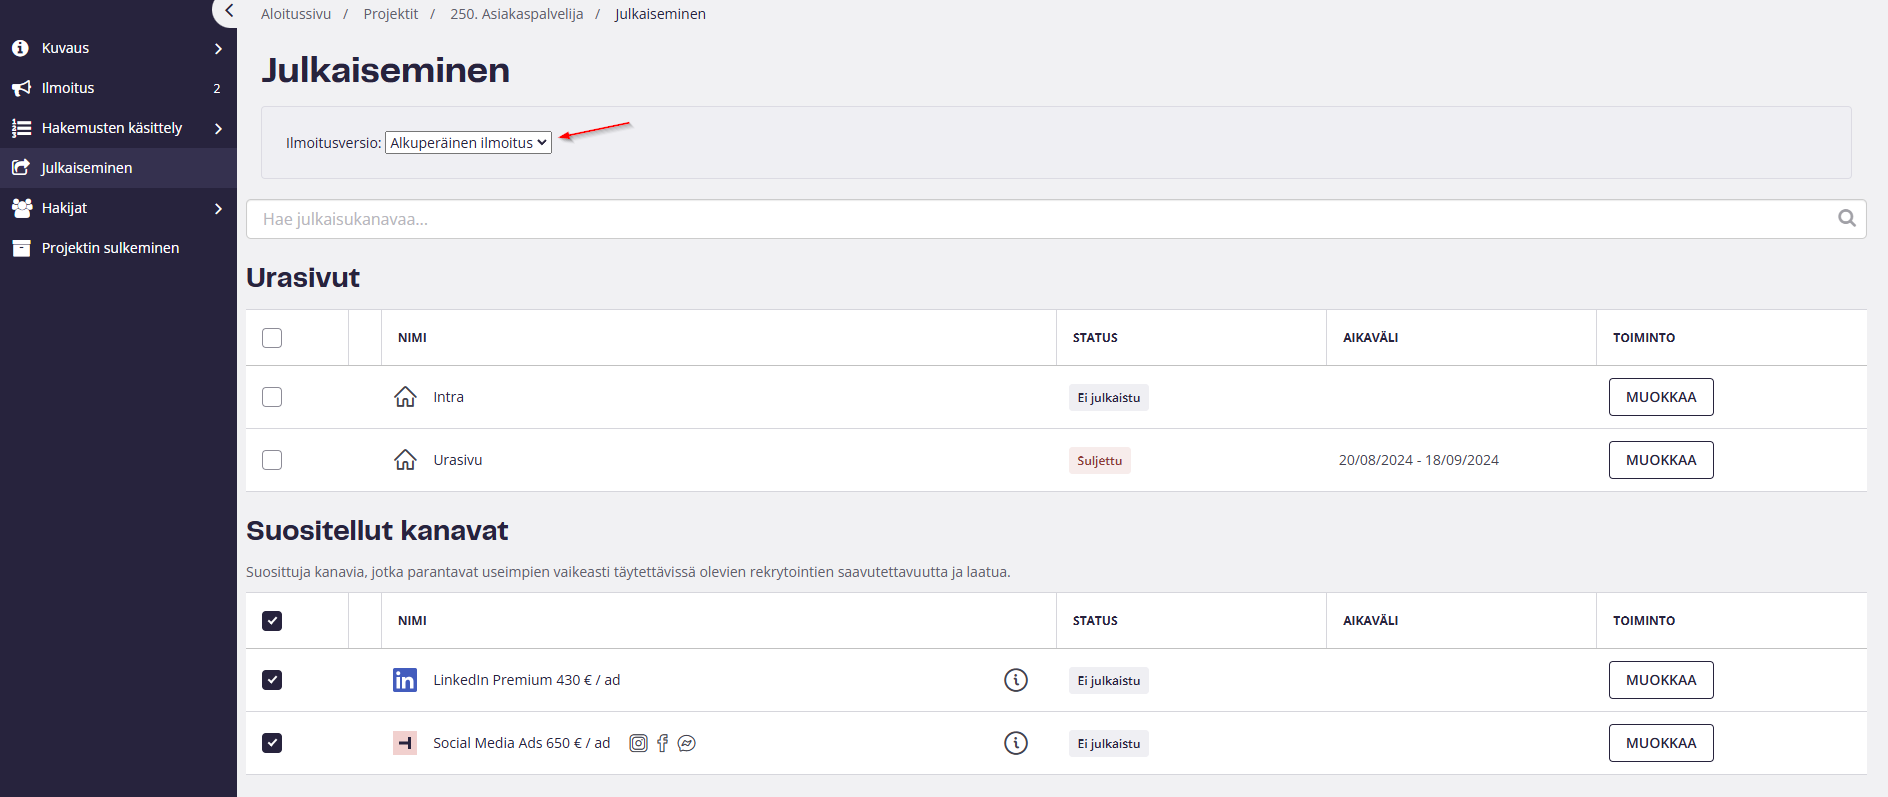
Task: Click the home icon next to Intra
Action: click(x=405, y=397)
